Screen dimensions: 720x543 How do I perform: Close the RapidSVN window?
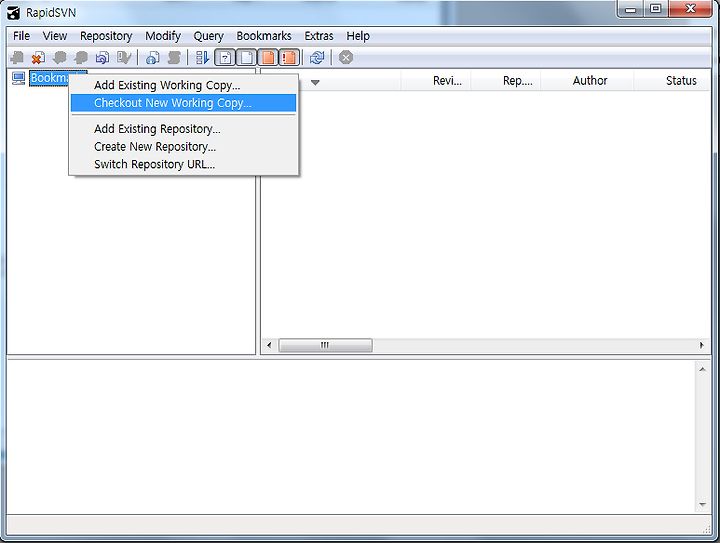tap(690, 9)
